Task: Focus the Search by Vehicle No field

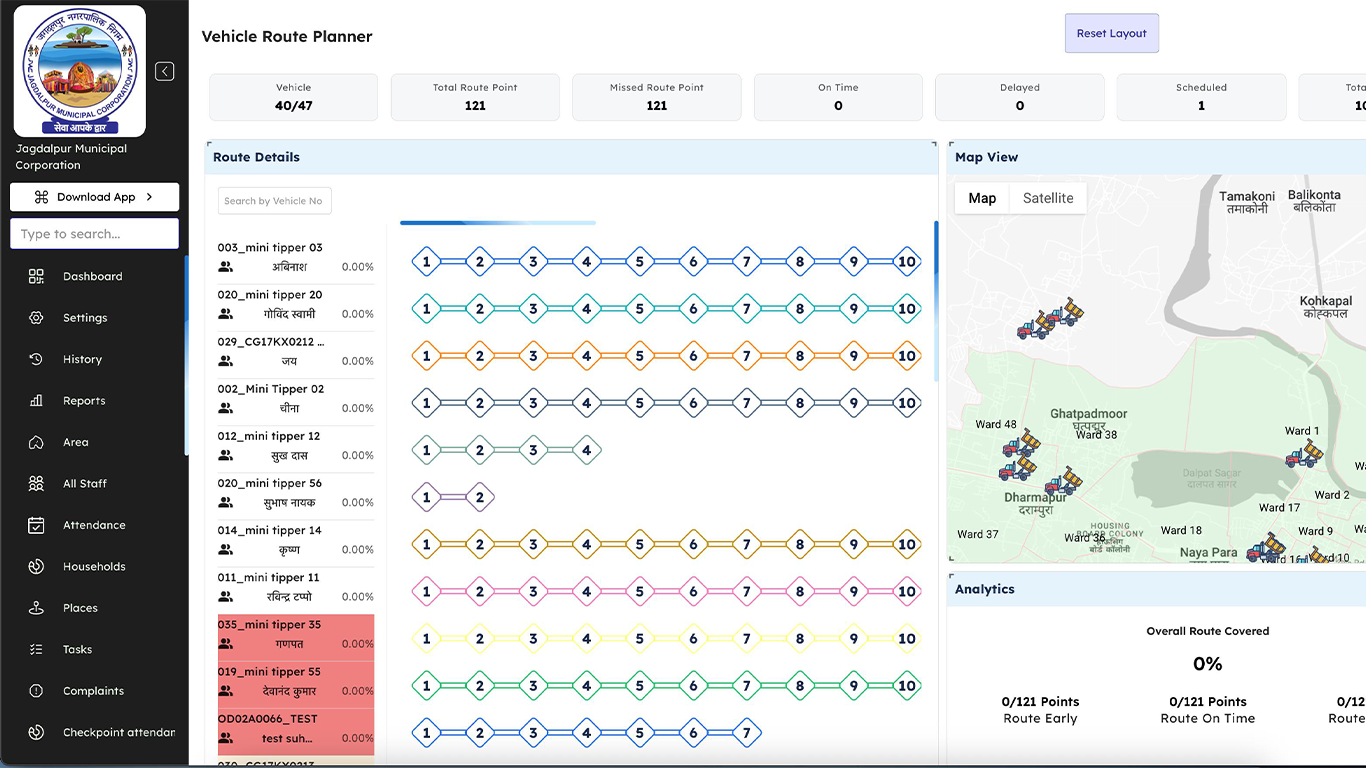Action: coord(274,201)
